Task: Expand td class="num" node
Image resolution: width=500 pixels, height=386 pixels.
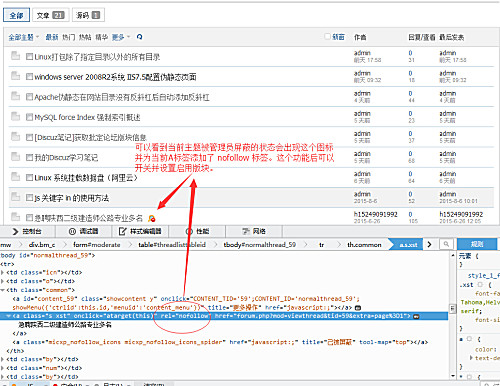Action: coord(3,368)
